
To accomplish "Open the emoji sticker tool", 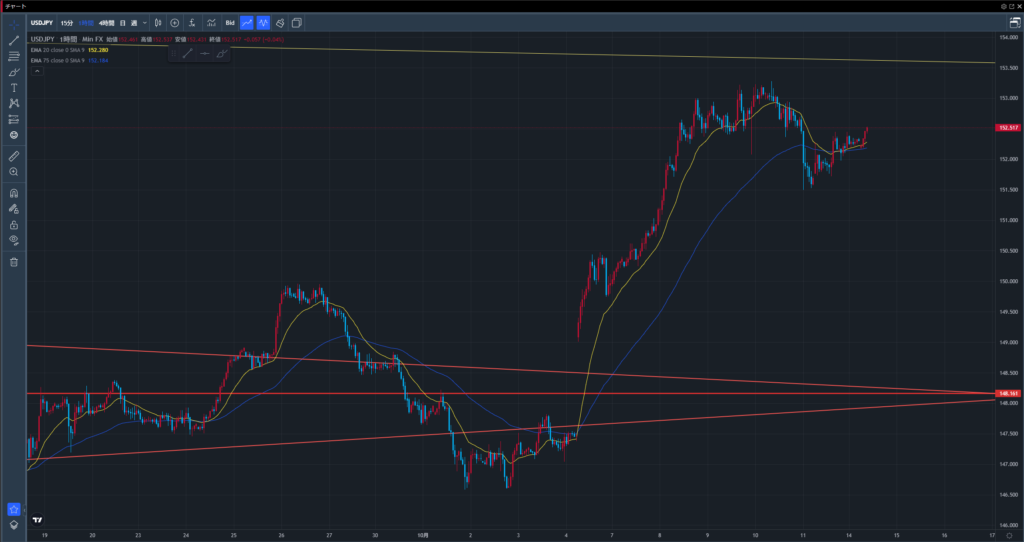I will (x=14, y=134).
